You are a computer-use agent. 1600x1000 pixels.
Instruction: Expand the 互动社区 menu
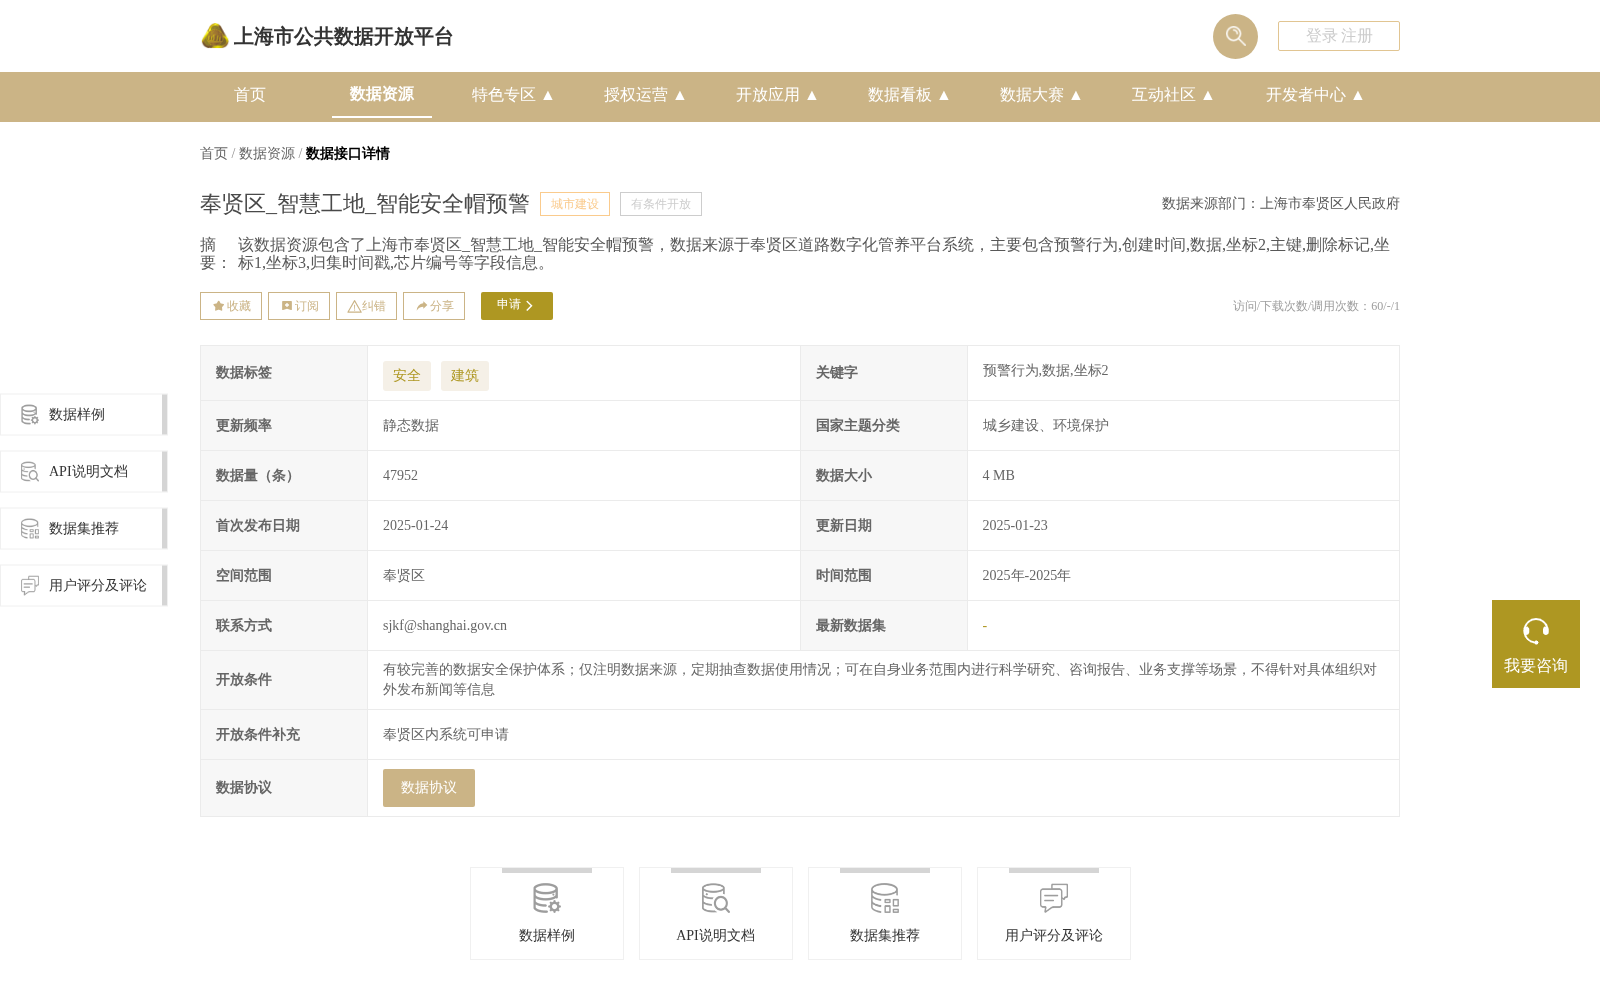[x=1173, y=95]
